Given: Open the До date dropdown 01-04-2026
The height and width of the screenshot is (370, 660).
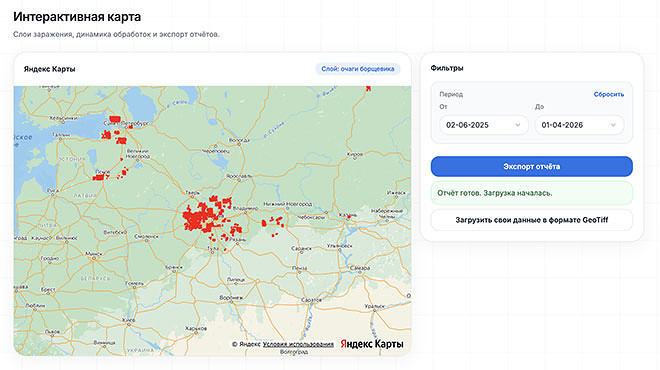Looking at the screenshot, I should [x=579, y=125].
